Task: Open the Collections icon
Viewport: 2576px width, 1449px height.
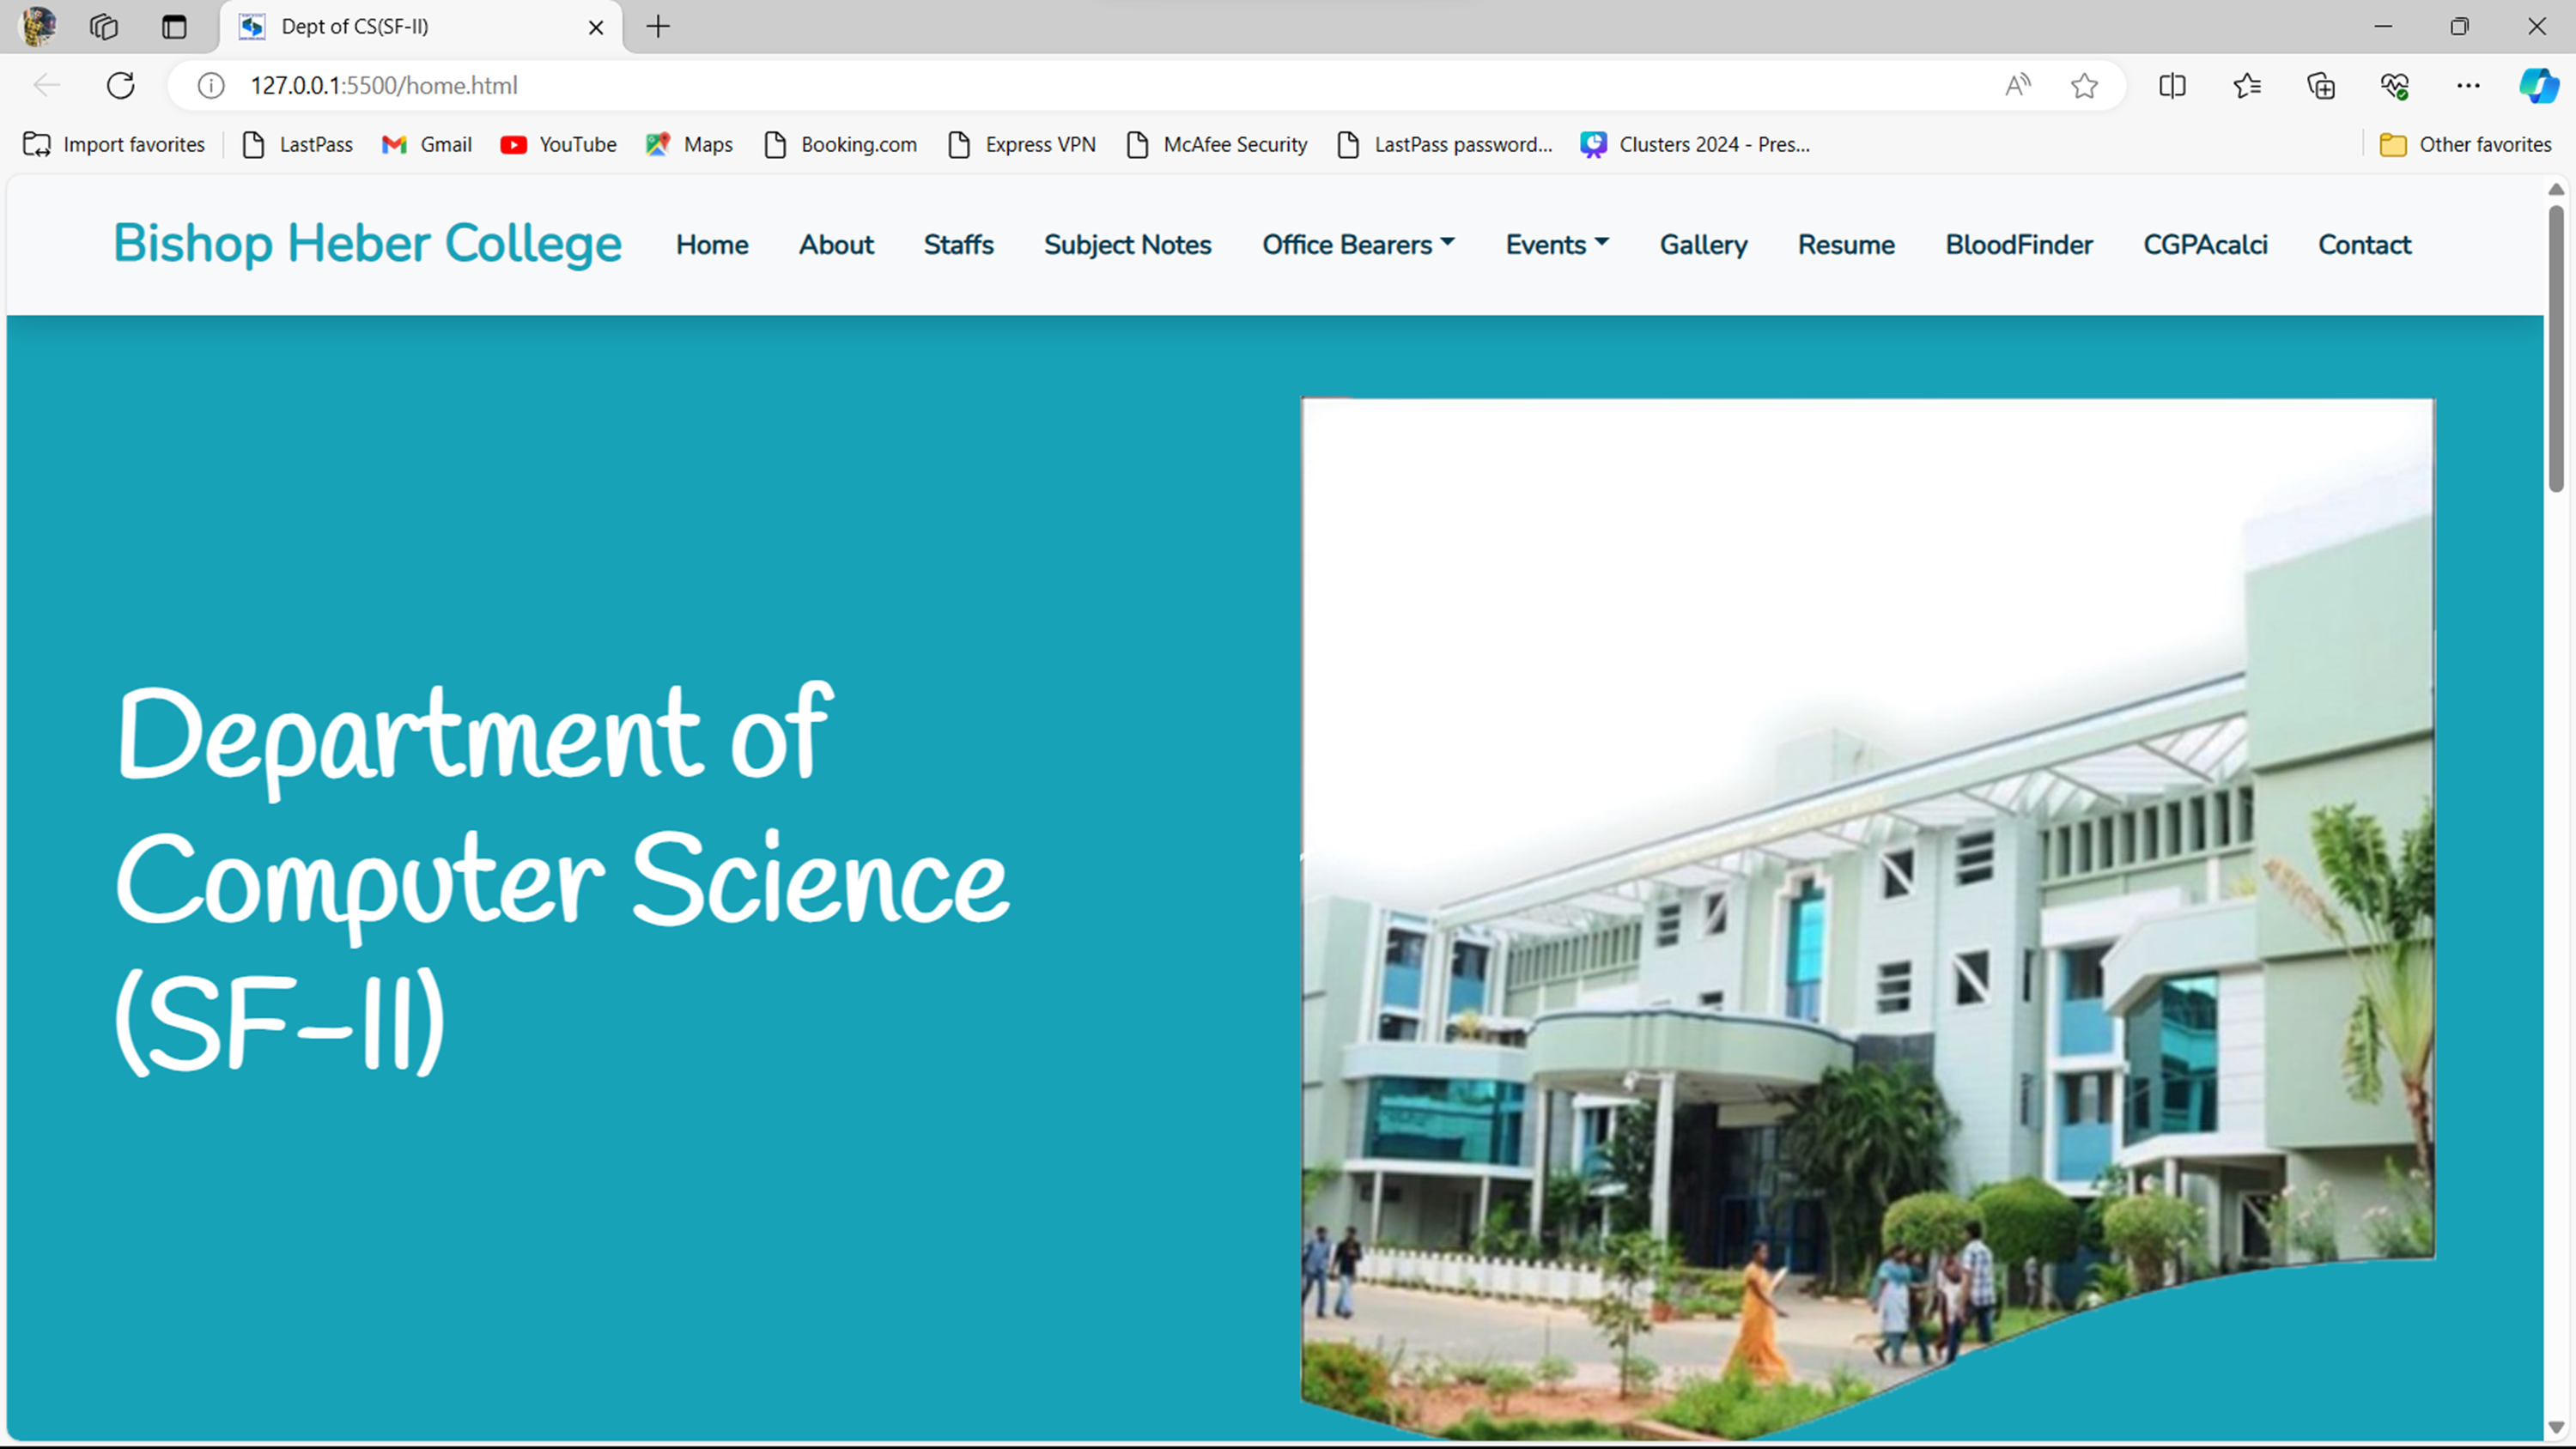Action: click(2321, 86)
